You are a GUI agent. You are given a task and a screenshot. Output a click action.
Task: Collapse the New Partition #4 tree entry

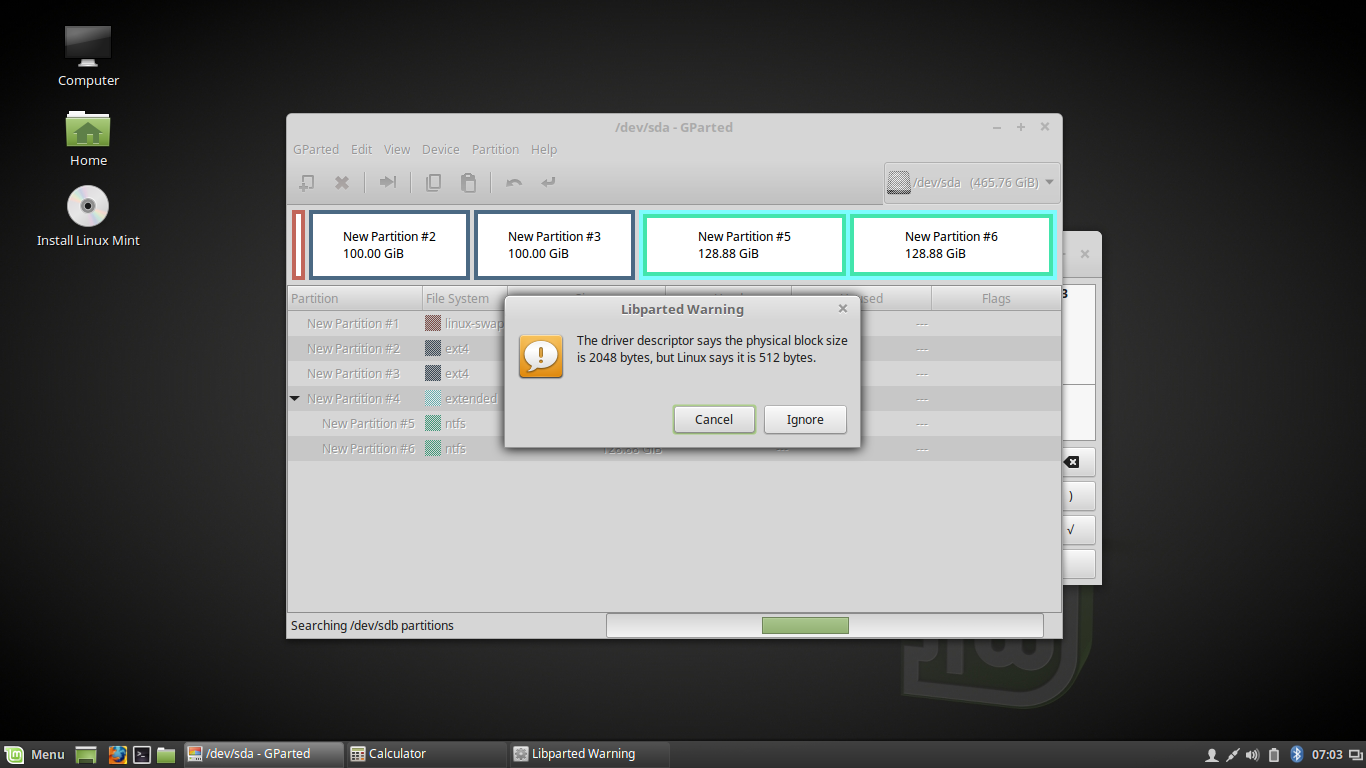click(x=294, y=398)
